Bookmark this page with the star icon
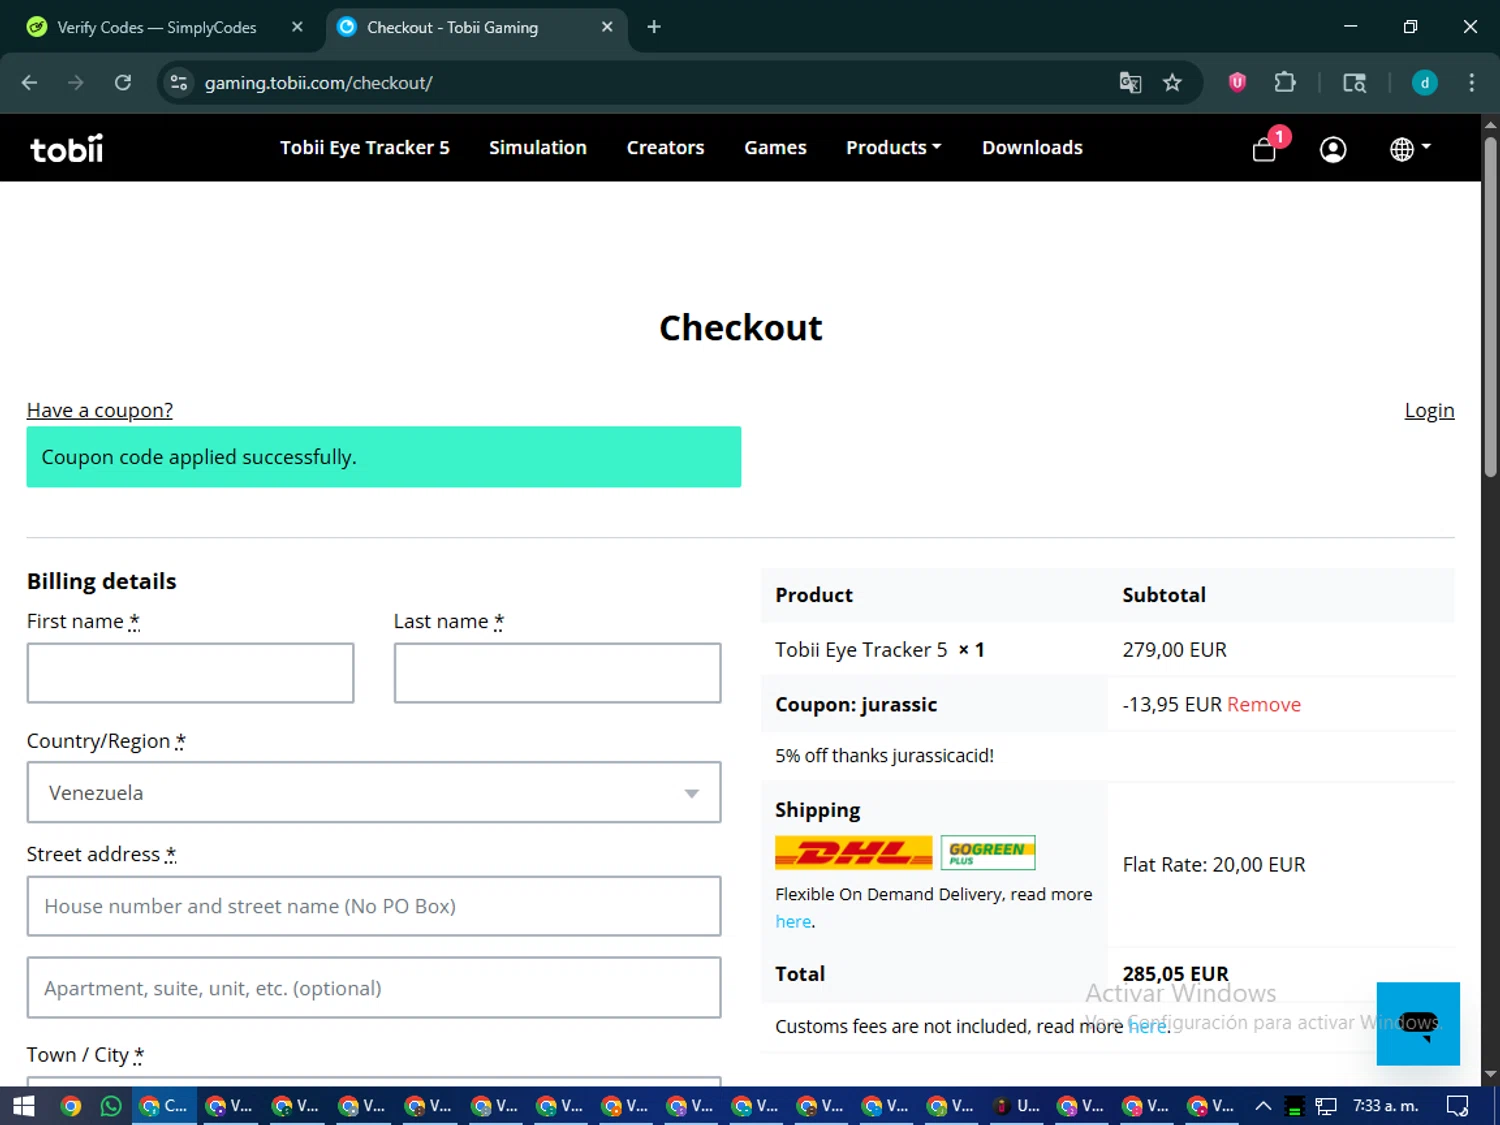 click(x=1172, y=83)
